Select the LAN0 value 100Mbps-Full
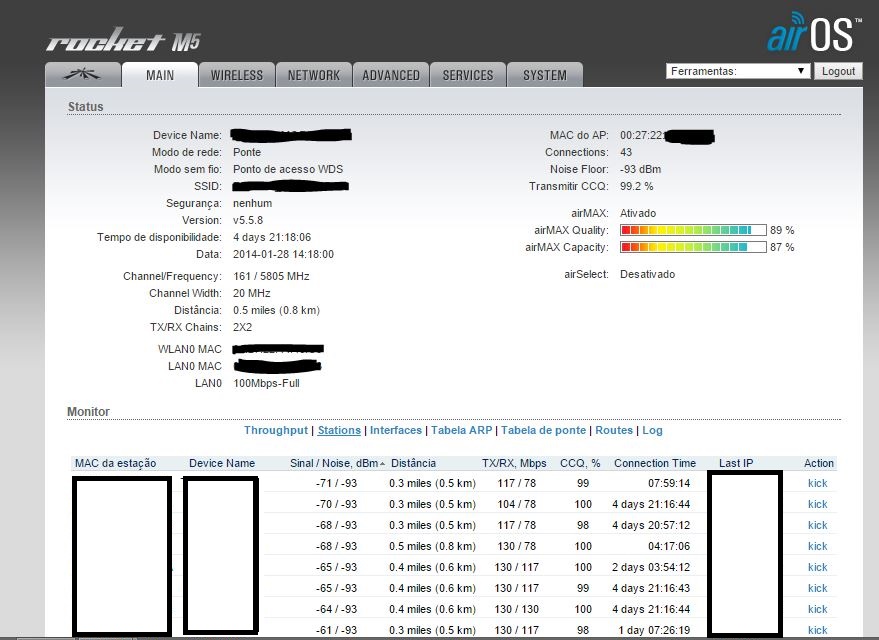The image size is (879, 640). pos(266,383)
